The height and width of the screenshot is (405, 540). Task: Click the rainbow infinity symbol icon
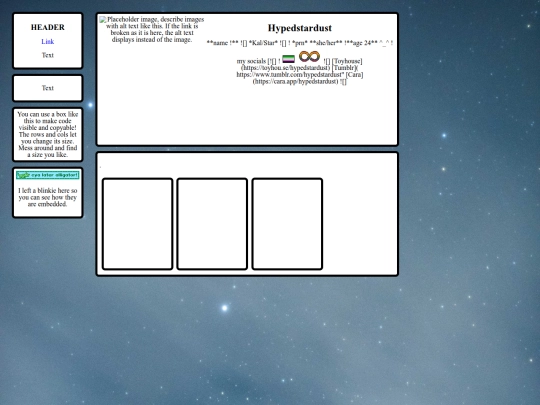pos(309,56)
